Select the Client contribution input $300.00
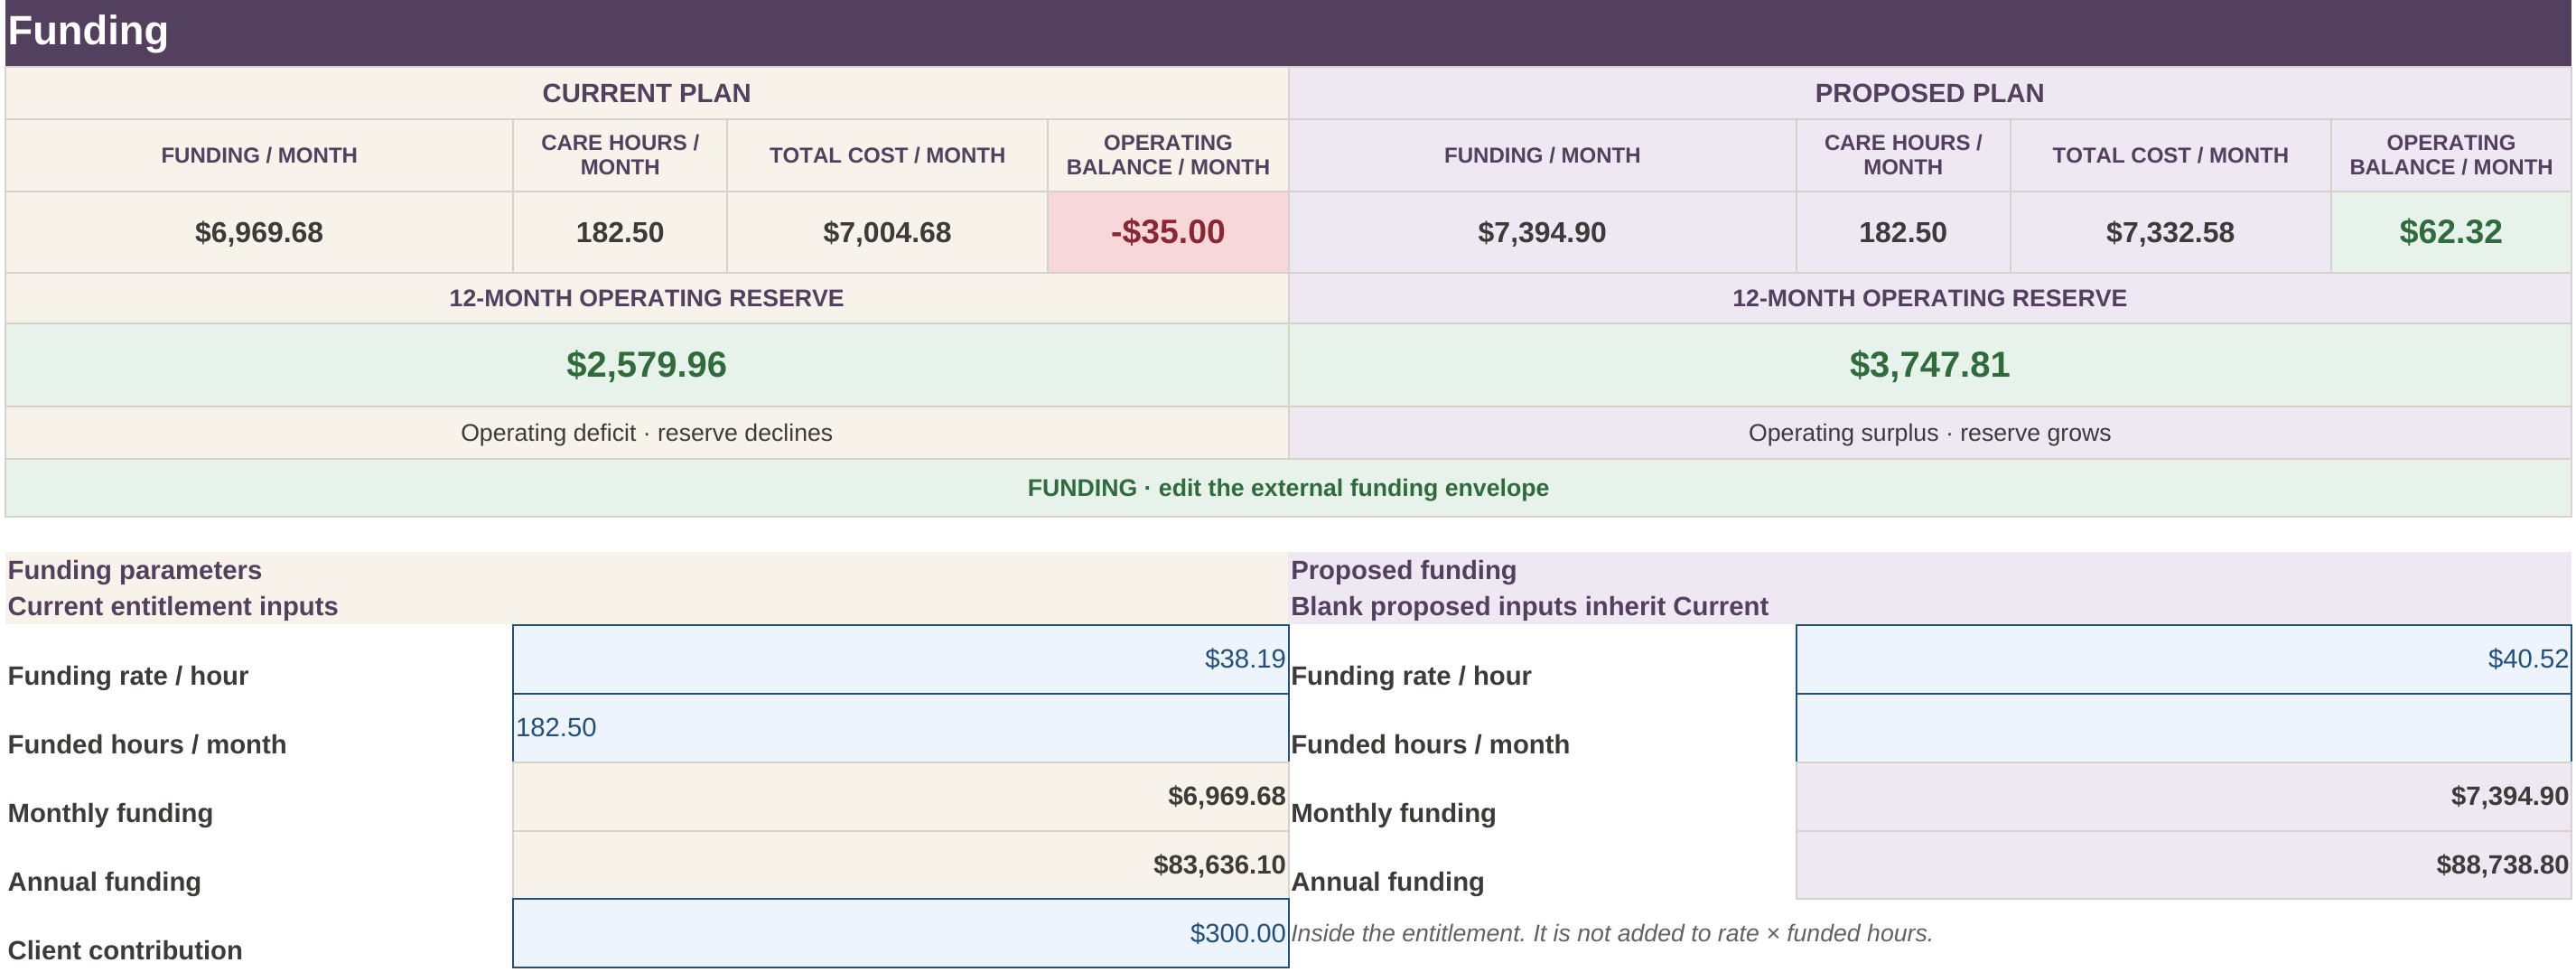This screenshot has width=2576, height=972. pos(900,933)
